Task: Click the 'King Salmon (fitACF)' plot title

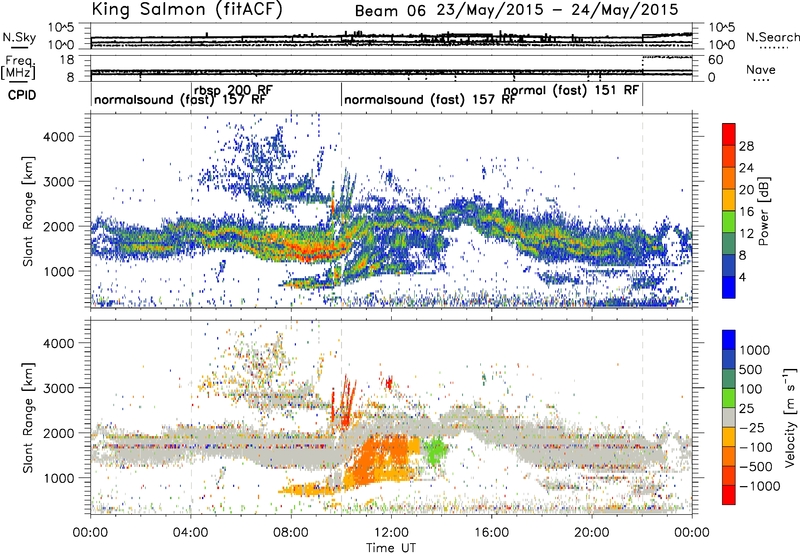Action: click(187, 9)
